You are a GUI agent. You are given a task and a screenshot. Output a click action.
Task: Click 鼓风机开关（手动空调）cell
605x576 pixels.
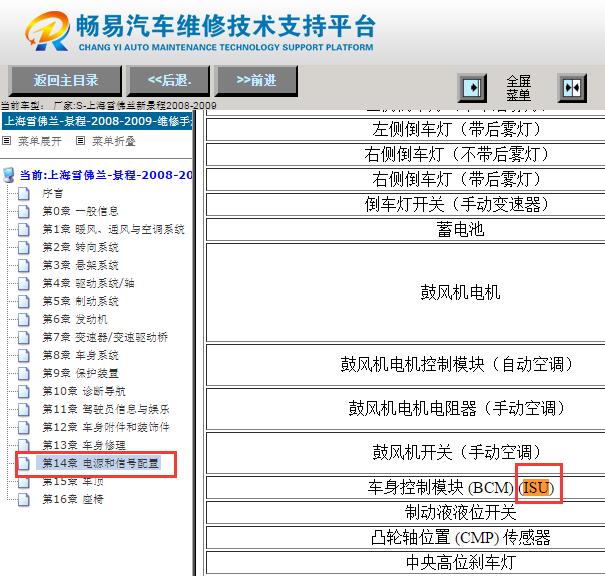(406, 453)
